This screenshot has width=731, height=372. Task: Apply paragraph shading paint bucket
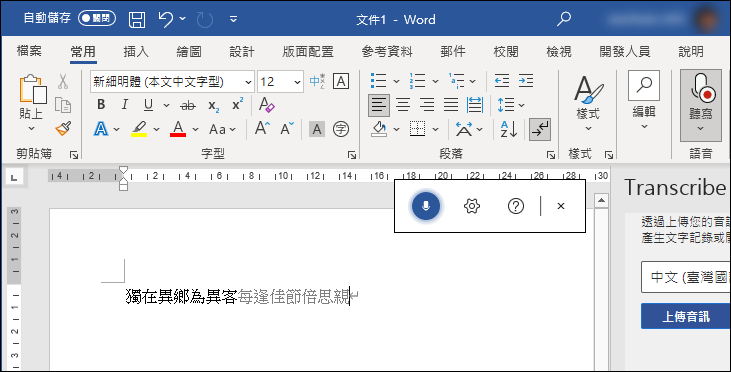[379, 129]
